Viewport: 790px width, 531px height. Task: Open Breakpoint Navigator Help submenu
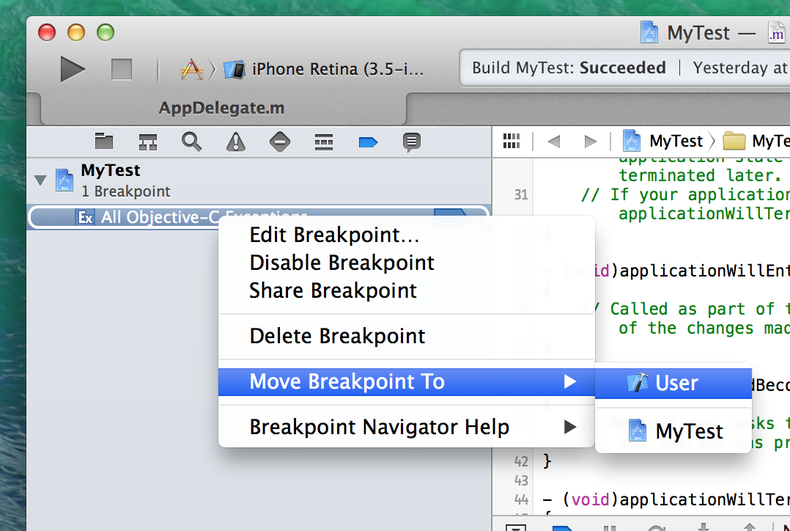click(407, 427)
